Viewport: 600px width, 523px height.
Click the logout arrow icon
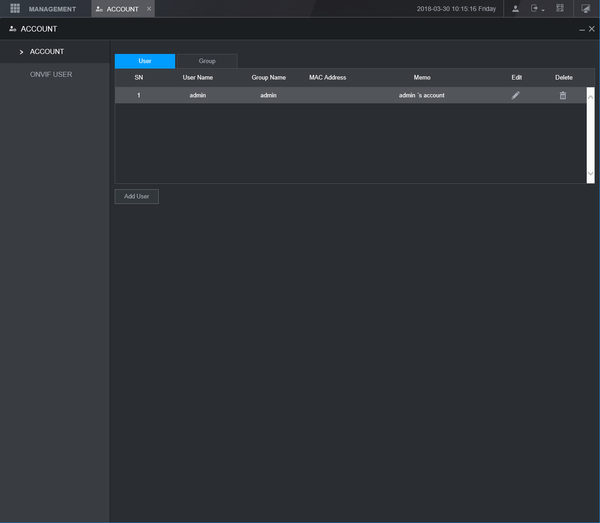pyautogui.click(x=534, y=8)
